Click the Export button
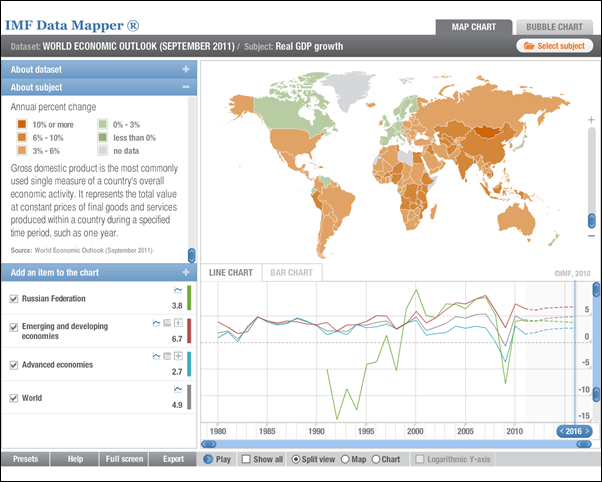 tap(173, 460)
